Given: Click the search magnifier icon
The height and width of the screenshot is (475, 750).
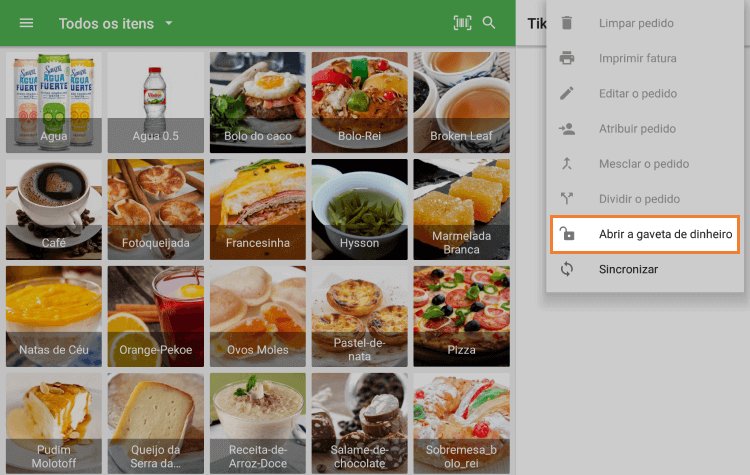Looking at the screenshot, I should point(489,22).
